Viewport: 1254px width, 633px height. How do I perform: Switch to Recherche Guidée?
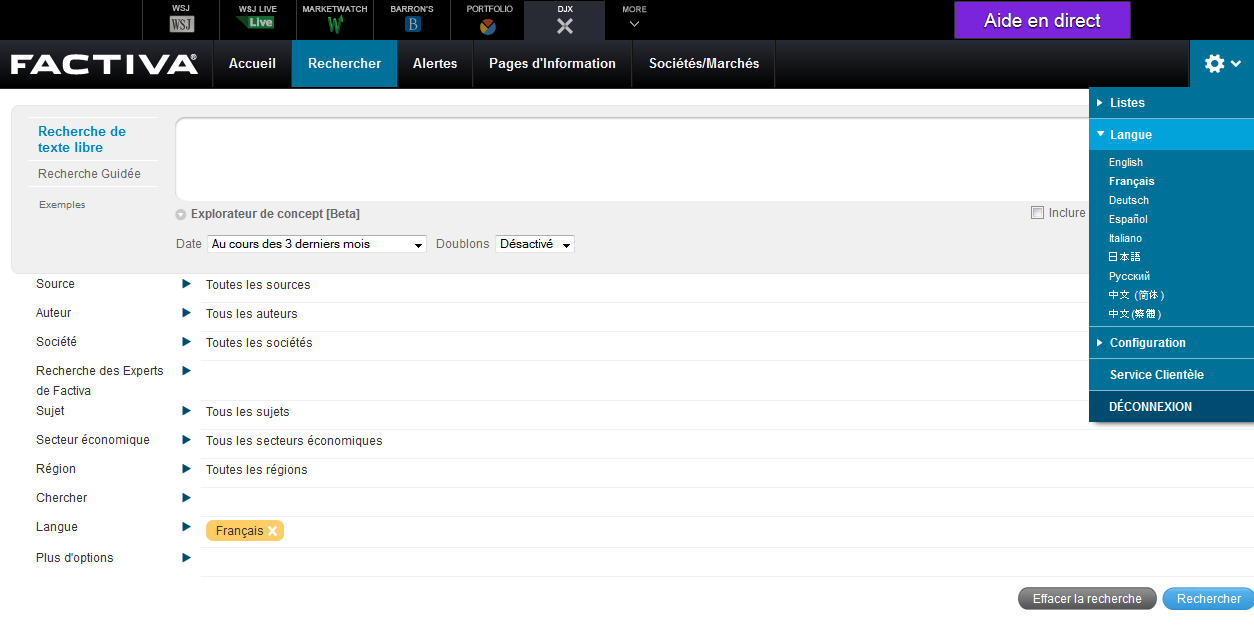click(89, 173)
